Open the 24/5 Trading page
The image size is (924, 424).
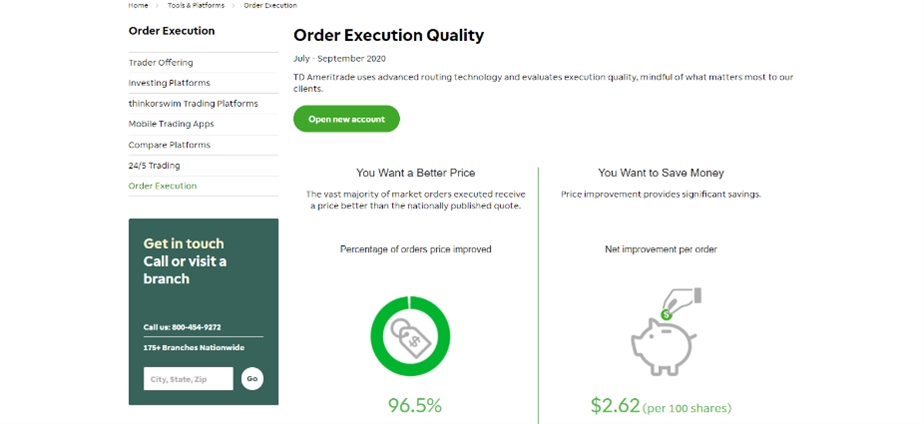(x=154, y=165)
